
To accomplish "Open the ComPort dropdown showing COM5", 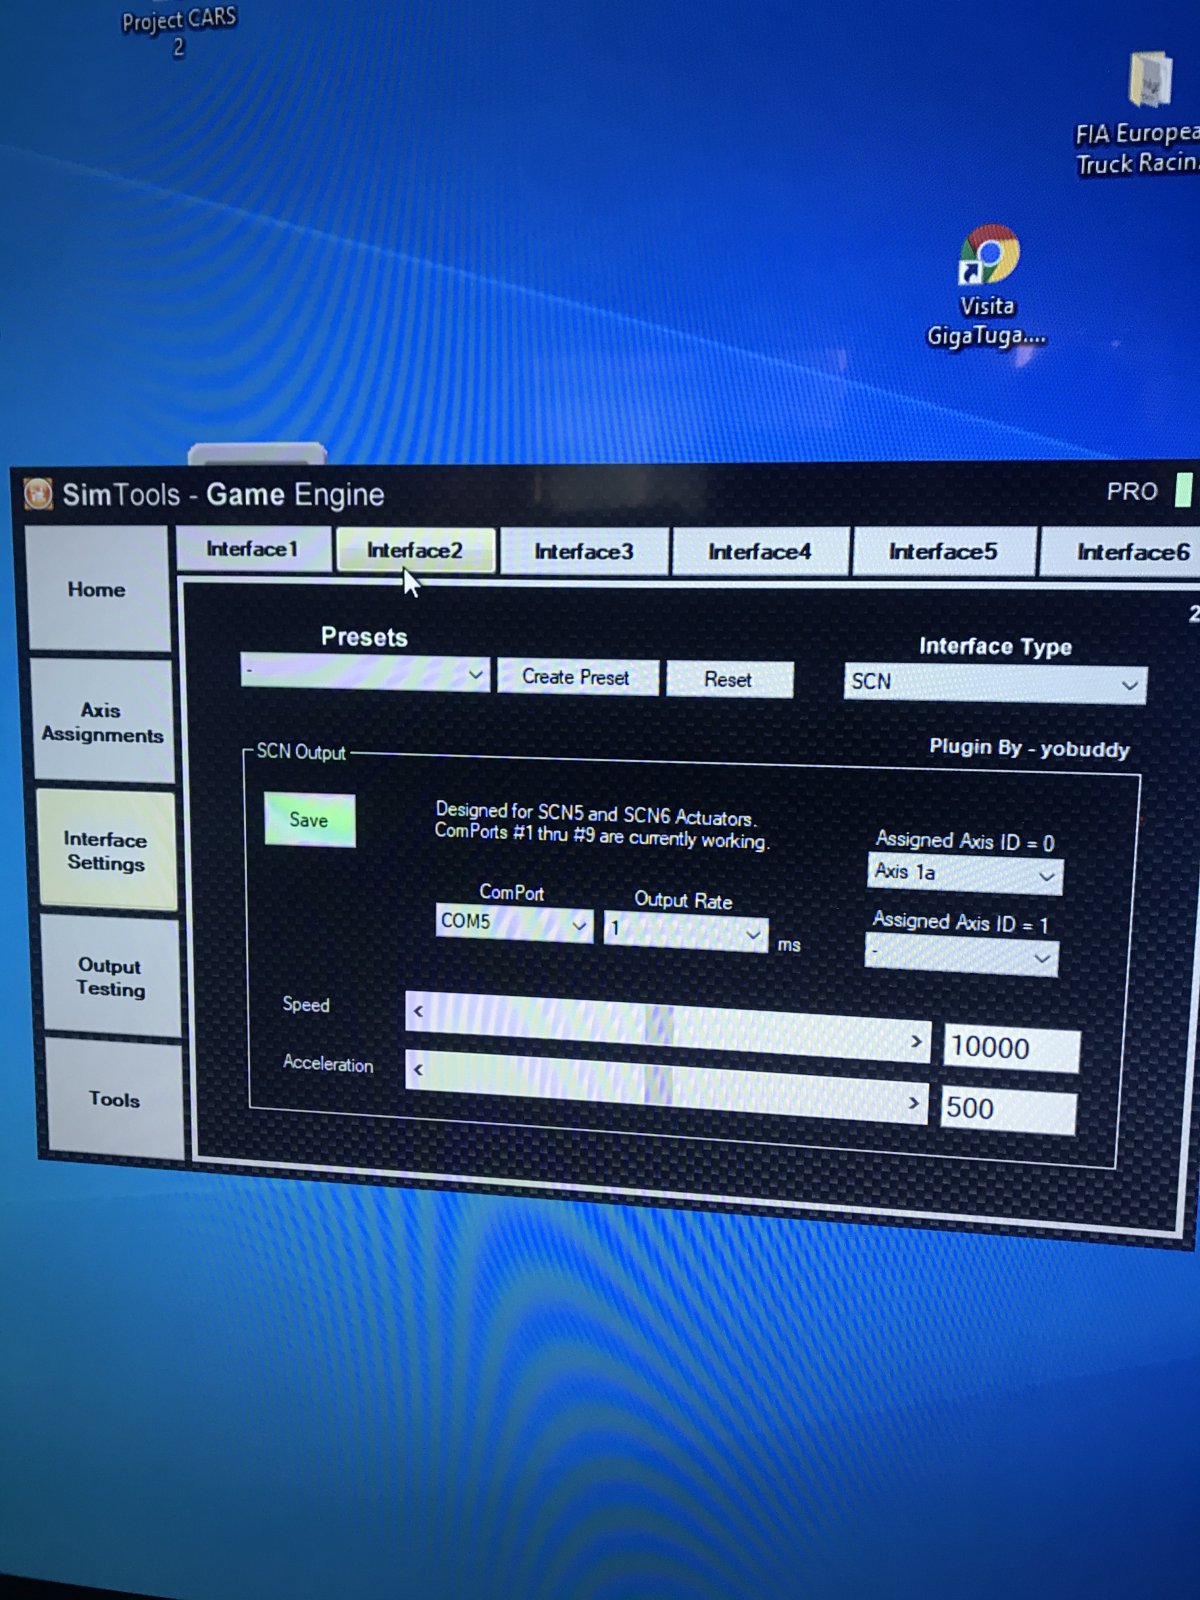I will (514, 922).
